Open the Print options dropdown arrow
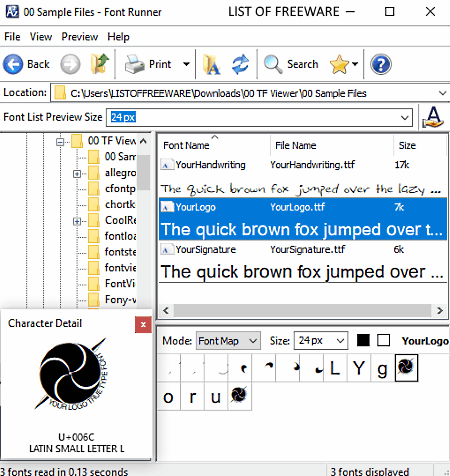This screenshot has height=476, width=450. click(x=186, y=64)
